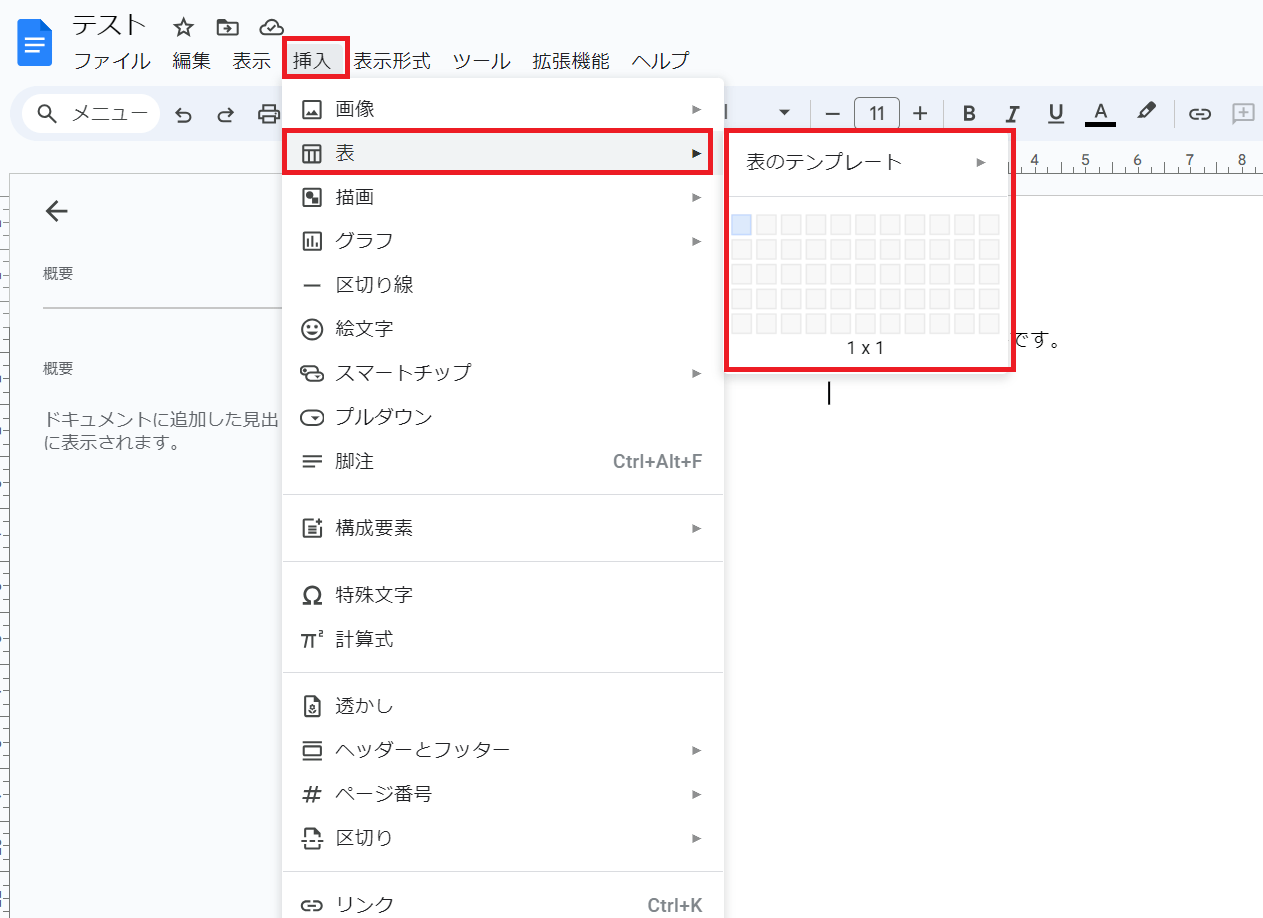Select the highlighter pen icon
This screenshot has height=918, width=1263.
coord(1147,112)
